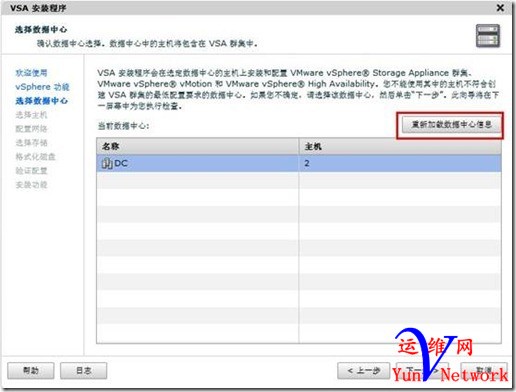Click the 格式化磁盘 step

coord(35,157)
